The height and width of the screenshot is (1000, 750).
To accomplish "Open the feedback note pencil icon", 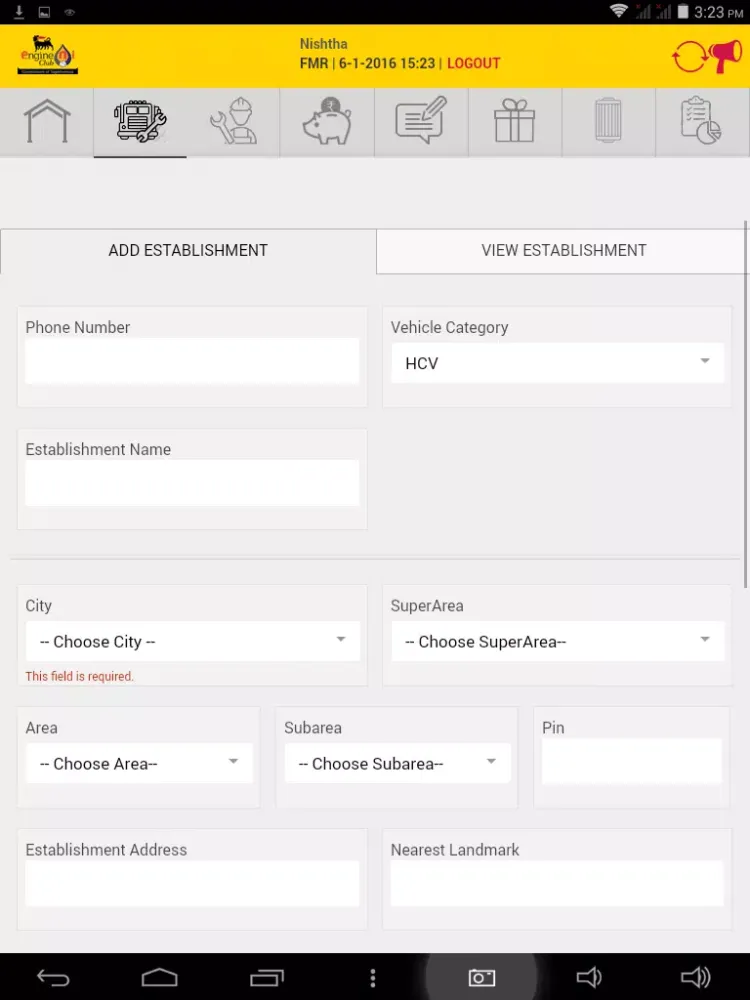I will click(x=420, y=122).
